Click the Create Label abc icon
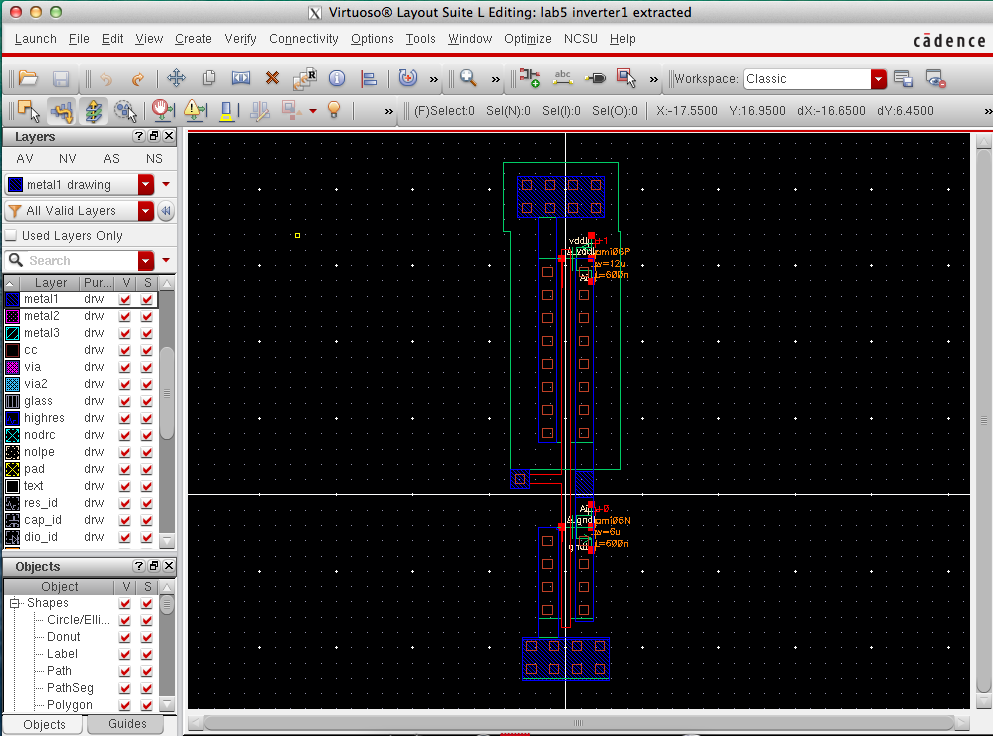This screenshot has height=736, width=993. 563,78
